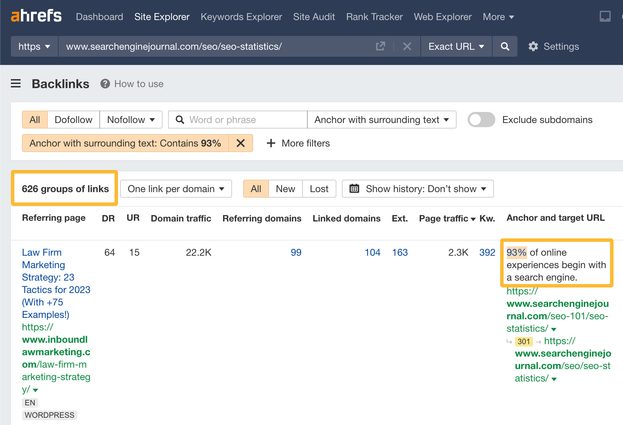Image resolution: width=623 pixels, height=425 pixels.
Task: Open URL in new tab icon
Action: 380,46
